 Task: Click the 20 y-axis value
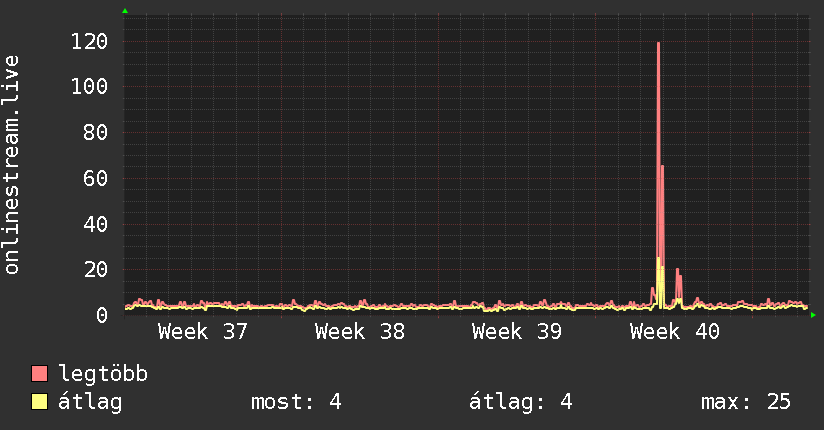(96, 270)
